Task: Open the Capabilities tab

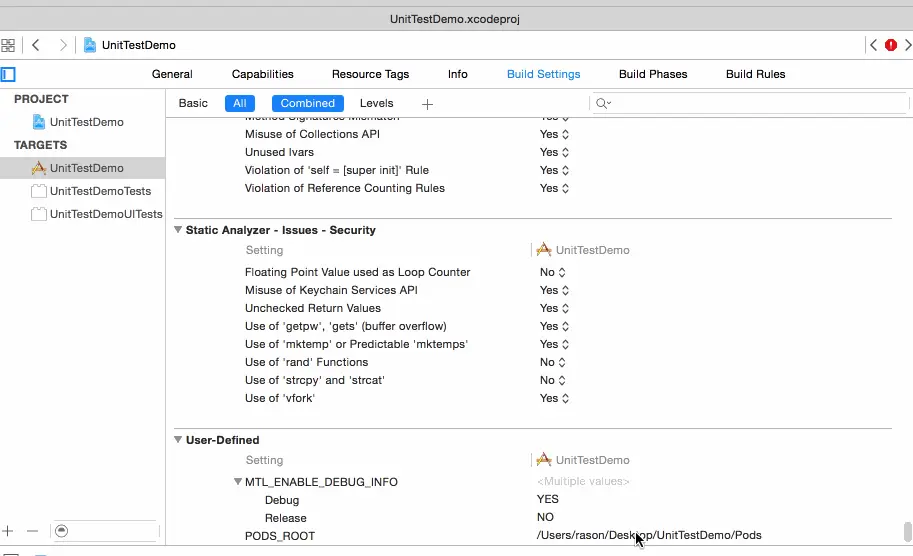Action: click(263, 74)
